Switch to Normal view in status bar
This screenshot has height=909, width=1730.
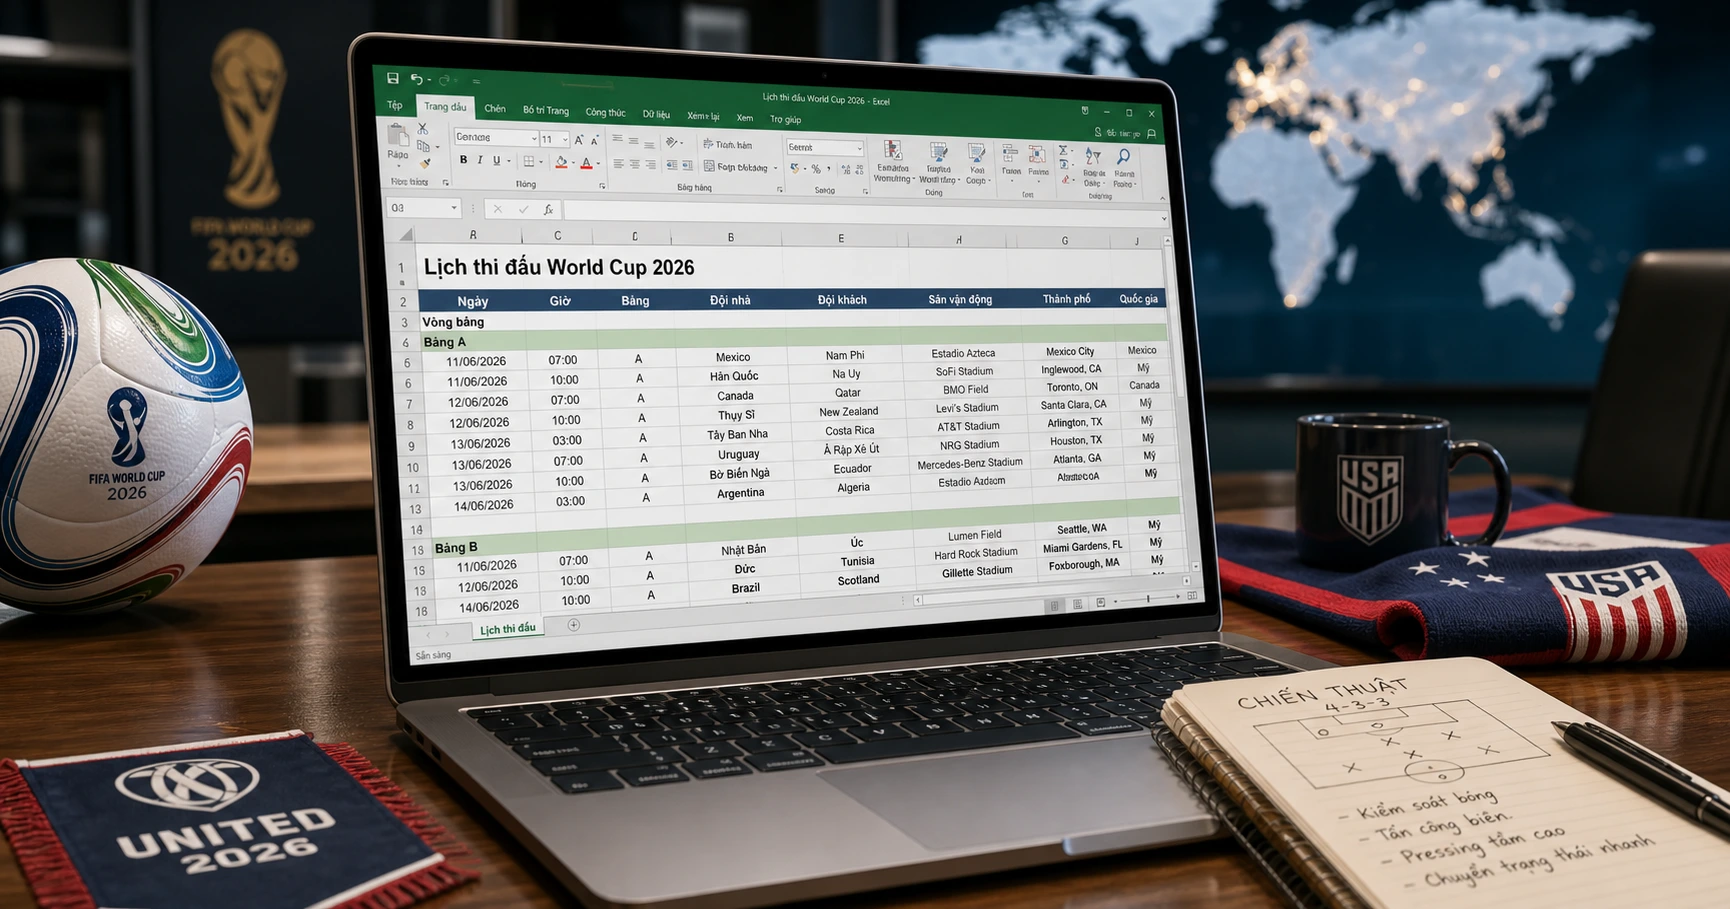point(1054,605)
